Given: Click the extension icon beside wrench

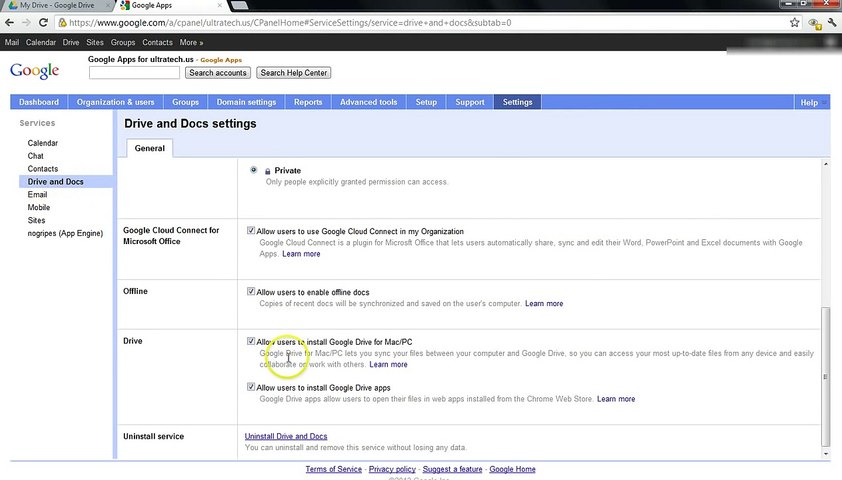Looking at the screenshot, I should (815, 23).
